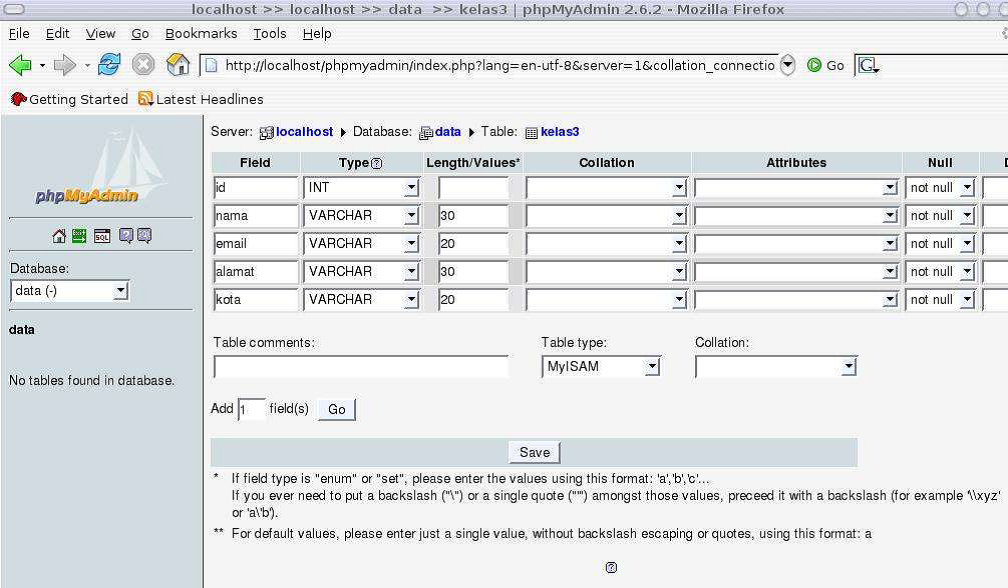
Task: Click the green Exit icon in left panel
Action: (78, 236)
